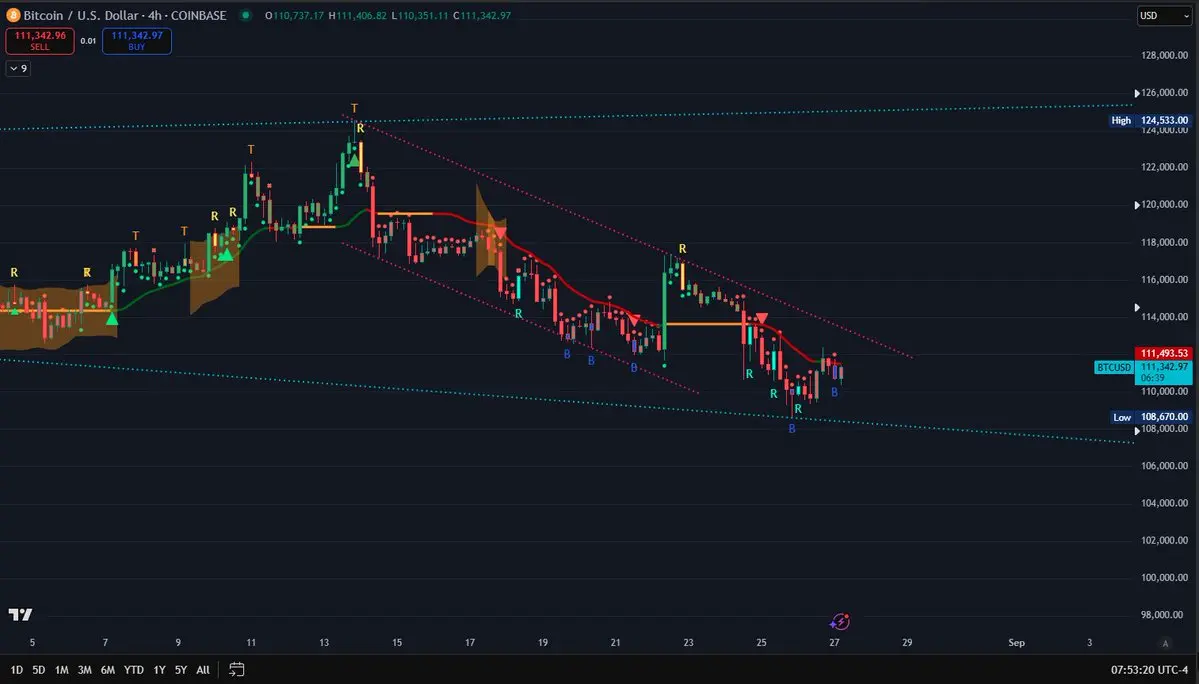Select the 1Y time range
The width and height of the screenshot is (1199, 684).
(159, 669)
